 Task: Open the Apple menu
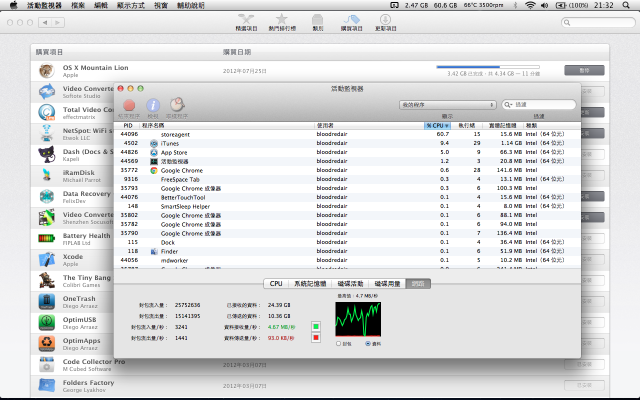pos(13,5)
